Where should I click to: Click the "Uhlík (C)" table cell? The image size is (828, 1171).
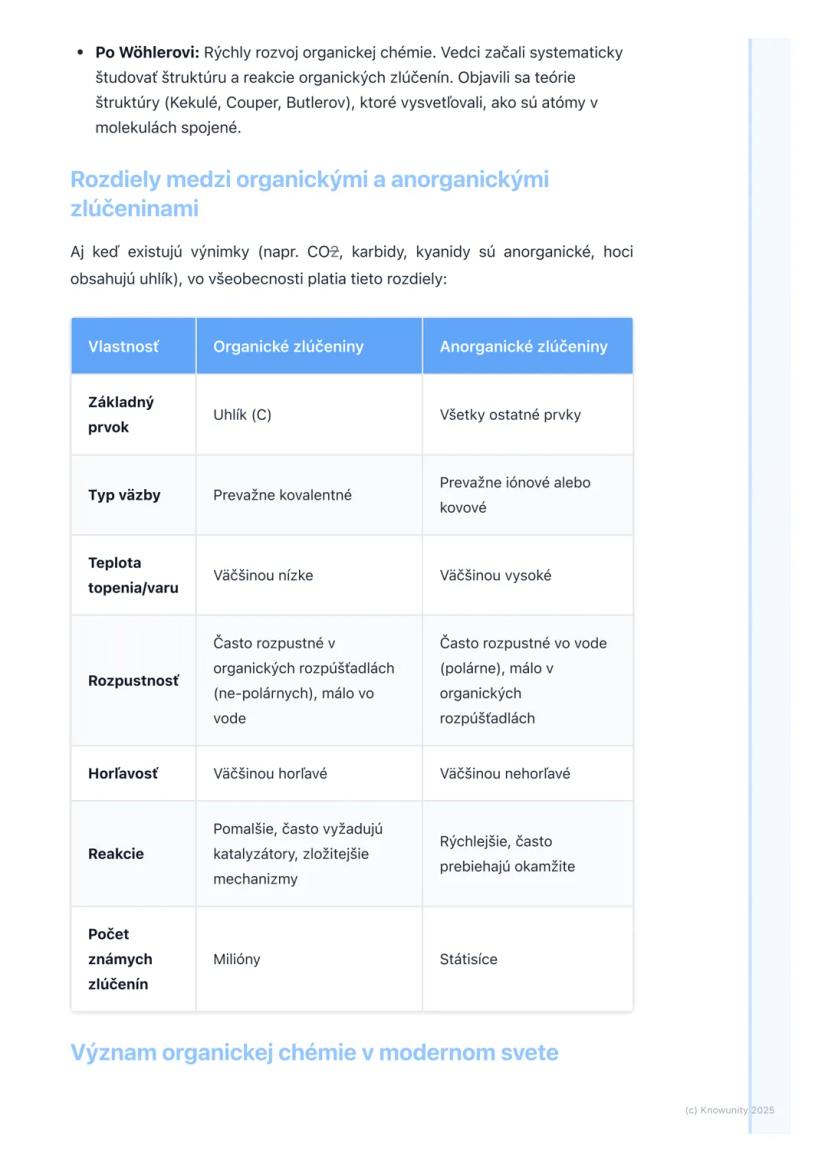tap(242, 415)
